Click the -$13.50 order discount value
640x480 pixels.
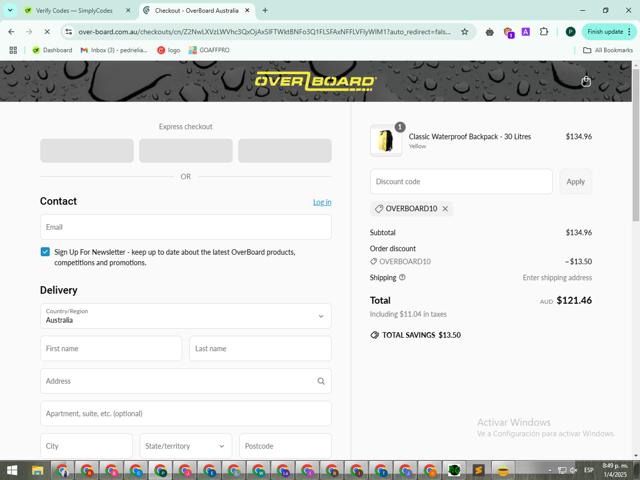[578, 261]
